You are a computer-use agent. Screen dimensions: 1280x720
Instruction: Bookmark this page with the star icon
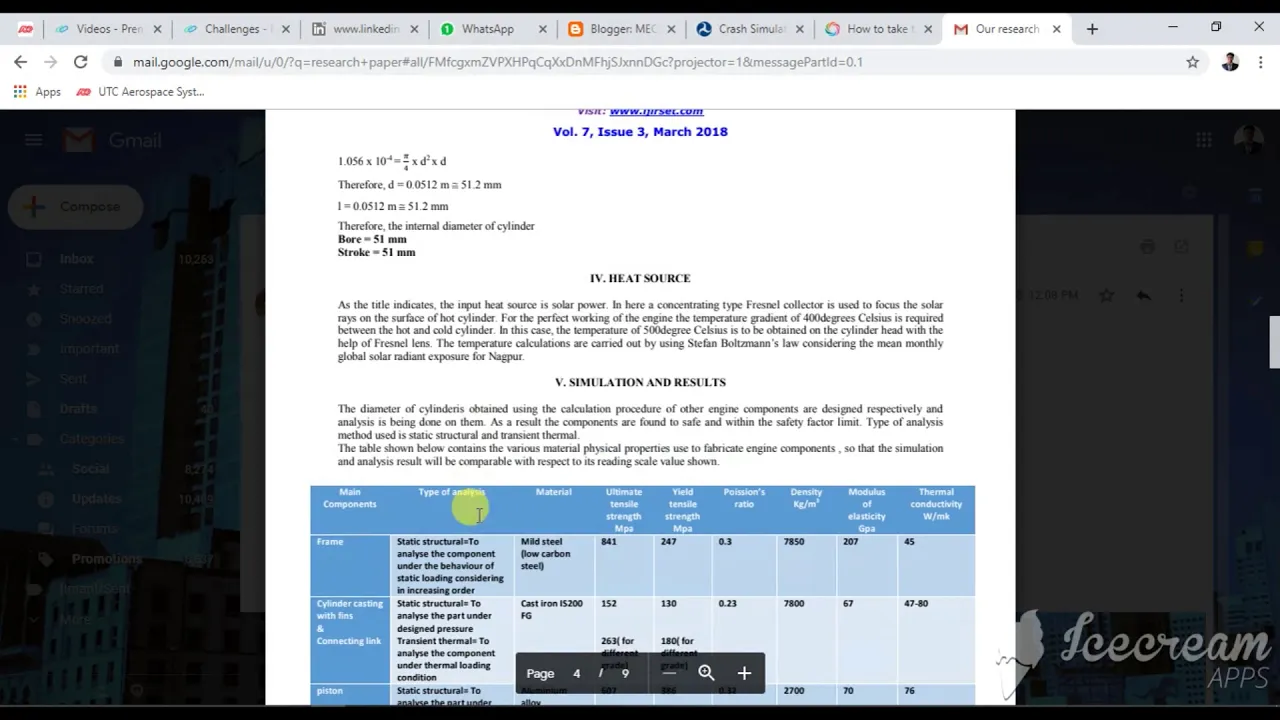(x=1192, y=62)
